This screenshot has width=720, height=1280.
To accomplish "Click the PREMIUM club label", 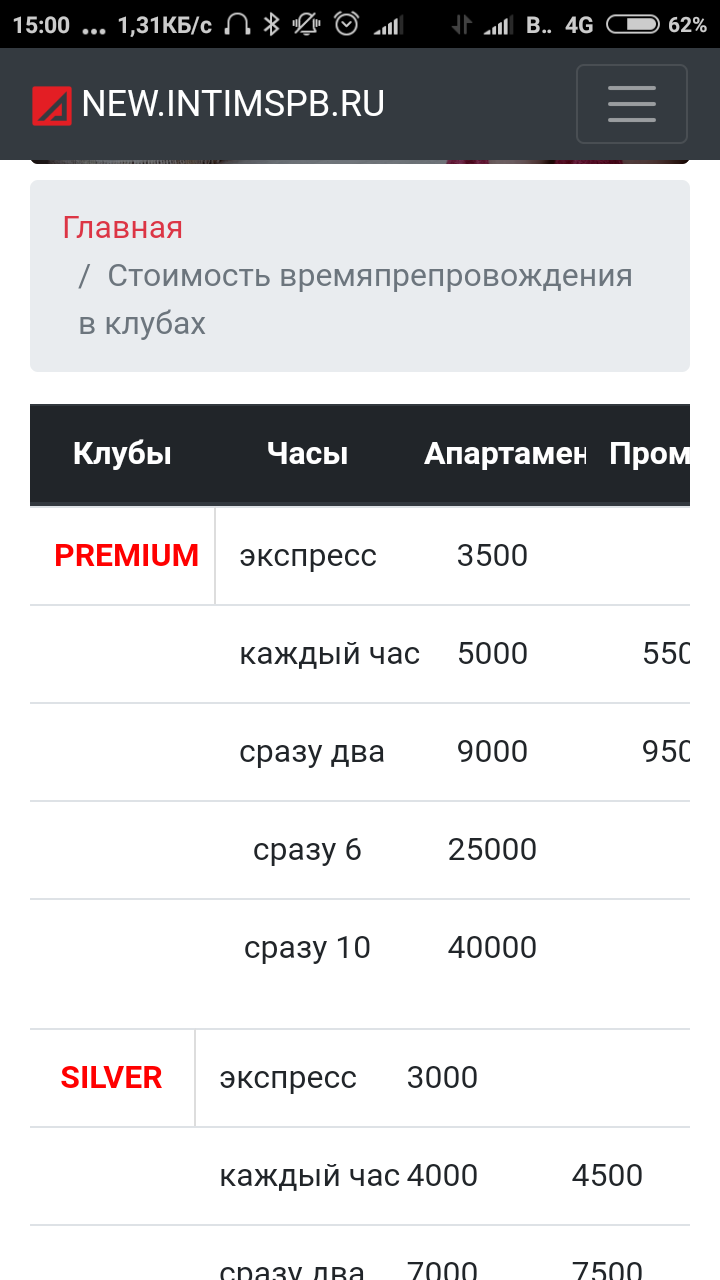I will coord(126,555).
